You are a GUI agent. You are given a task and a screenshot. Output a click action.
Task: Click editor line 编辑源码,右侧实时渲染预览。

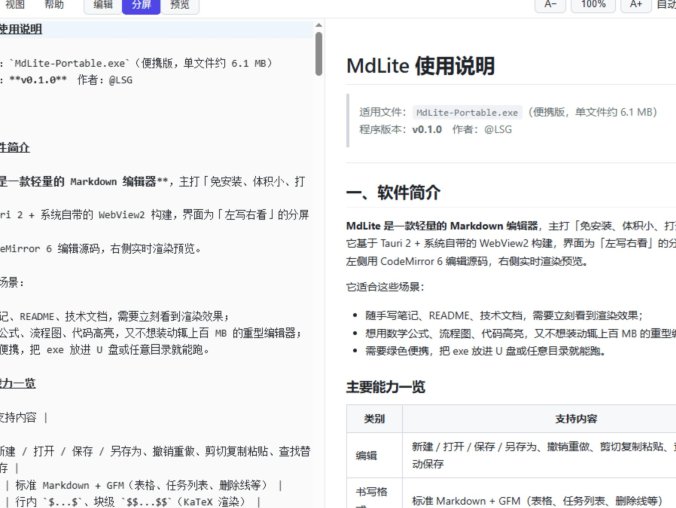[x=100, y=249]
